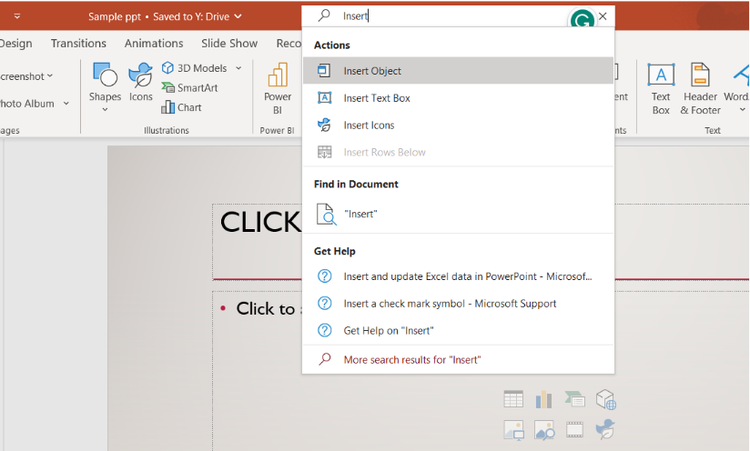Open the file name save location dropdown
Viewport: 750px width, 451px height.
click(x=238, y=17)
